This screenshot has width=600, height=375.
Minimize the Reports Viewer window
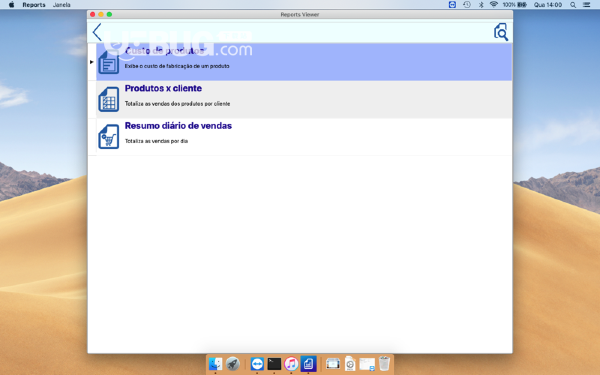pos(101,15)
